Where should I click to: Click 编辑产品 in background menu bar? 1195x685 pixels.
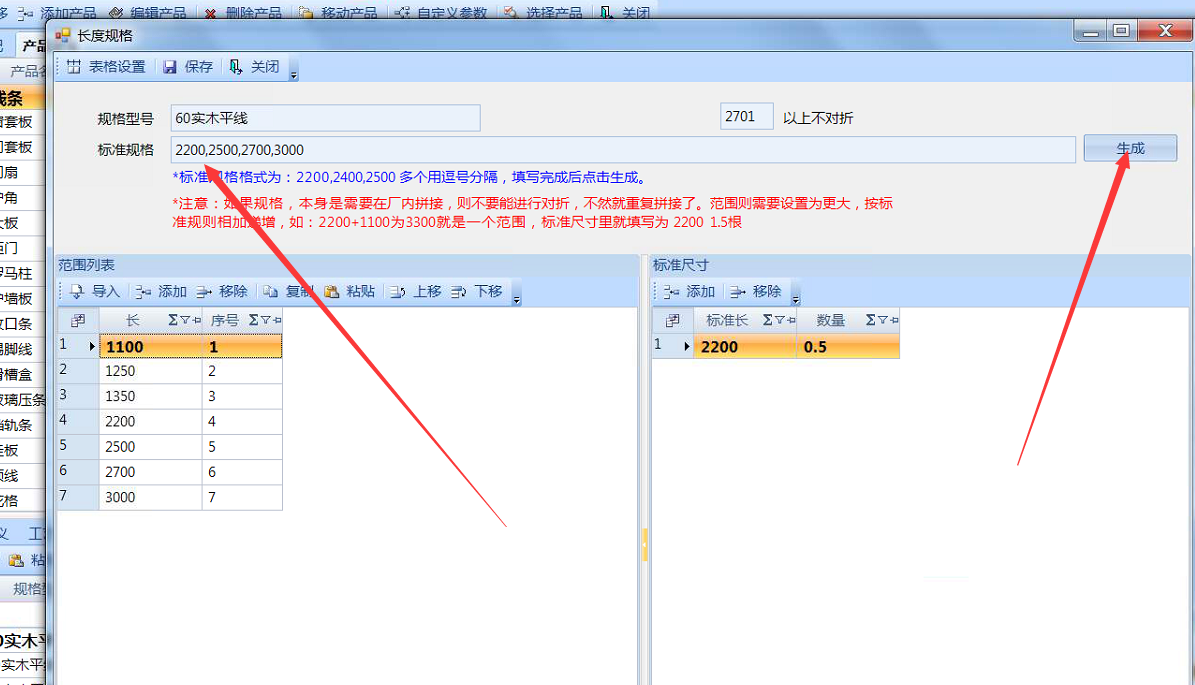(x=149, y=13)
